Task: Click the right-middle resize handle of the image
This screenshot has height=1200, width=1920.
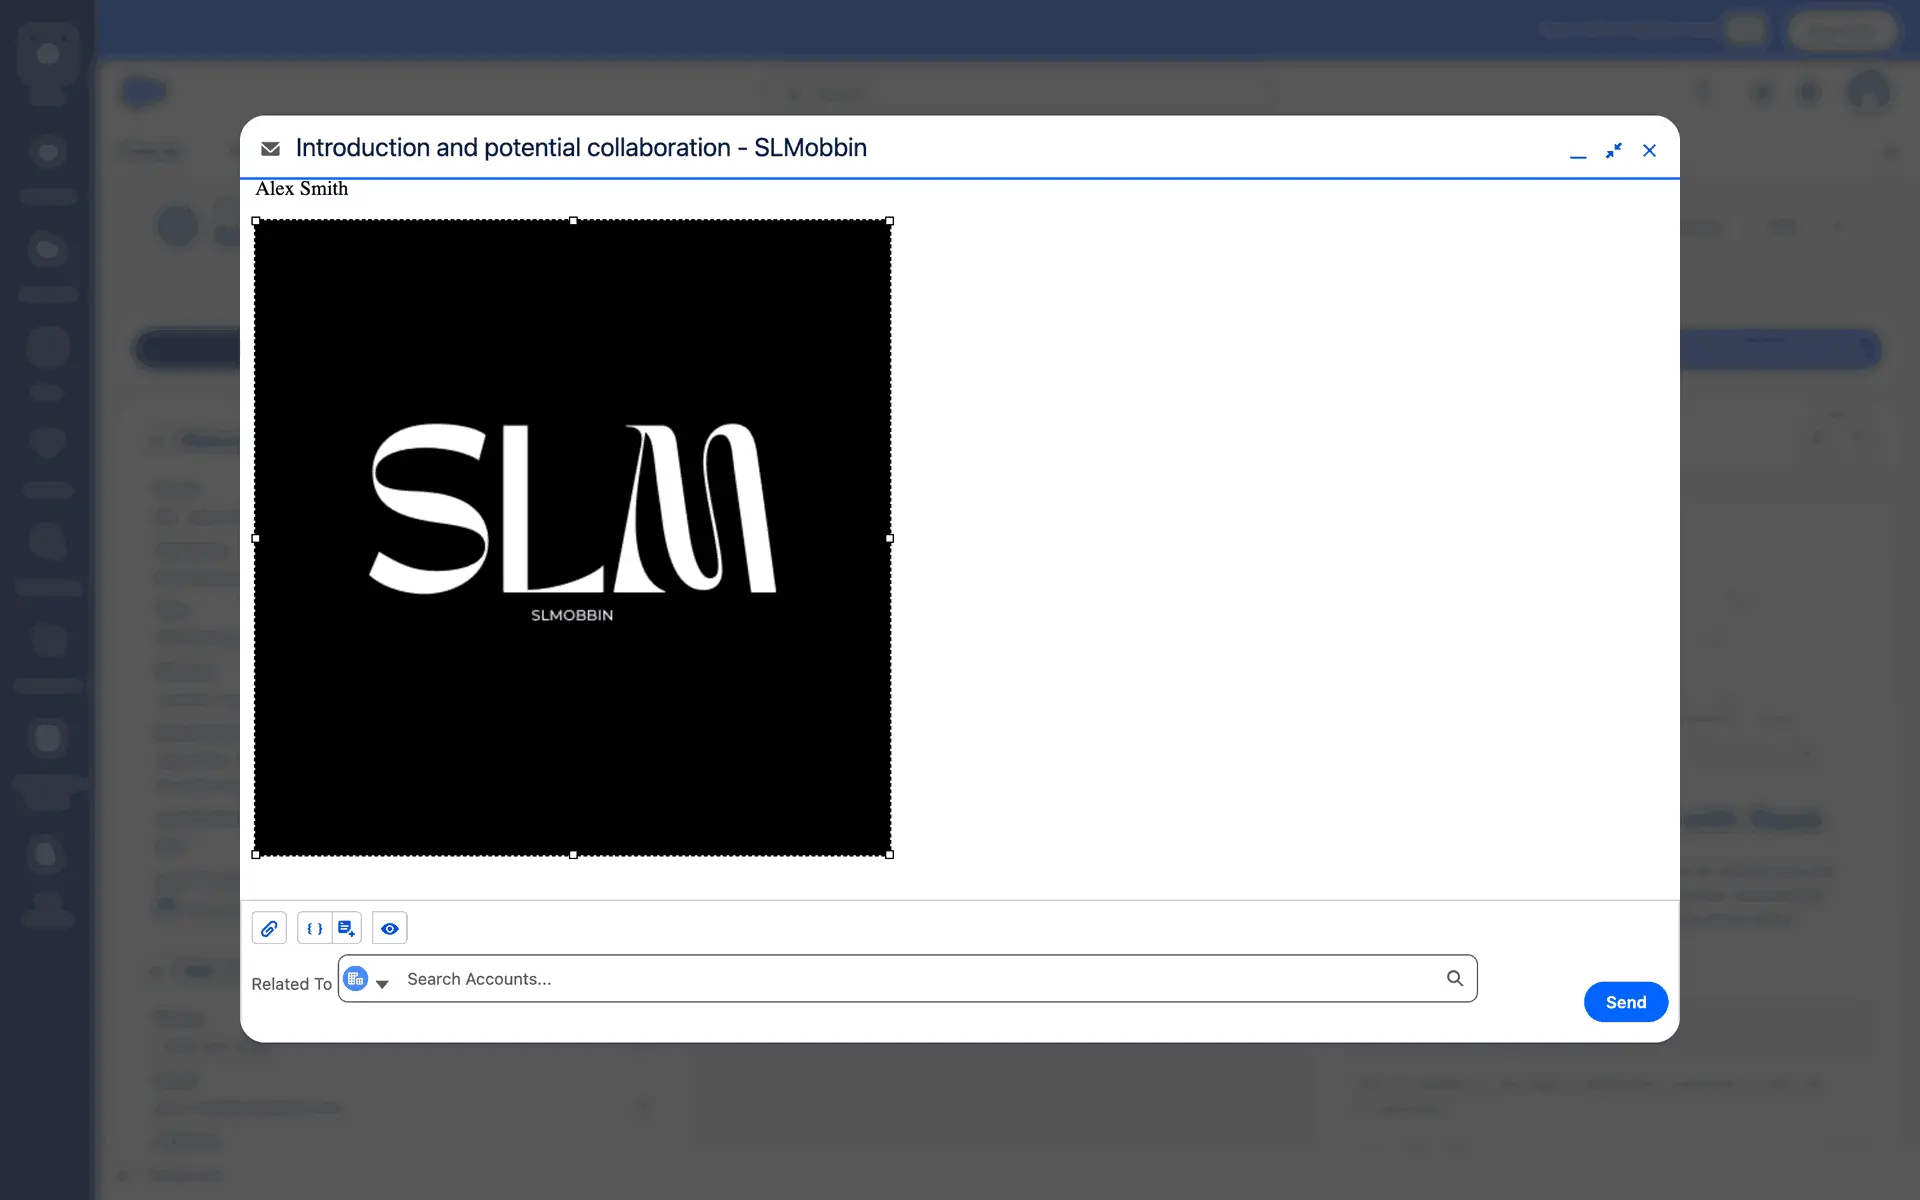Action: click(x=889, y=538)
